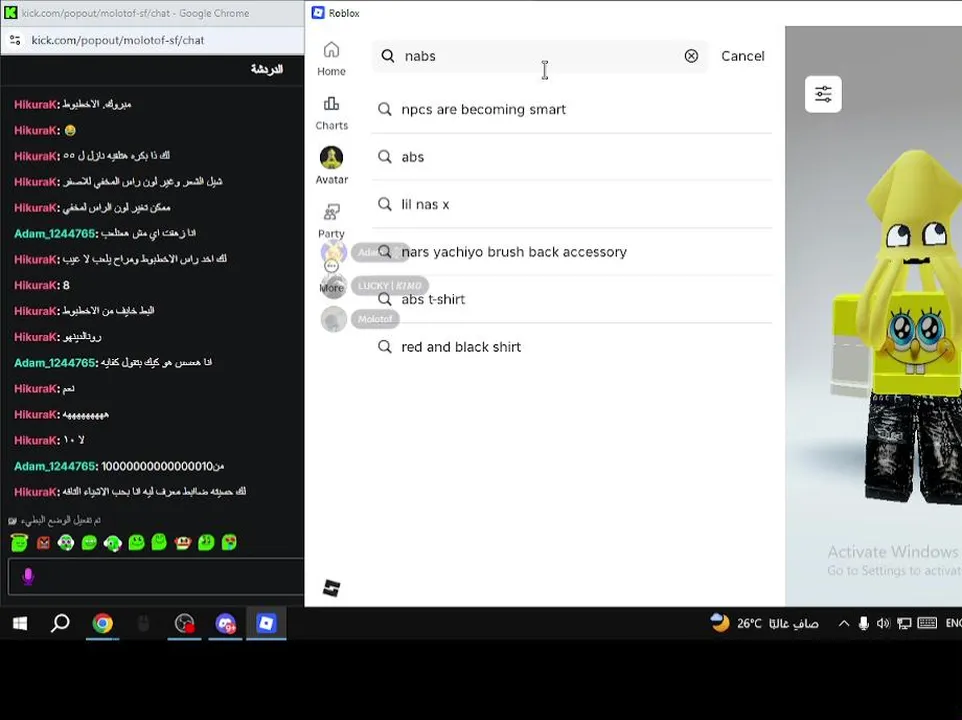Image resolution: width=962 pixels, height=720 pixels.
Task: Open Adam_1244765 username on the 1000000000000010 message
Action: tap(54, 466)
